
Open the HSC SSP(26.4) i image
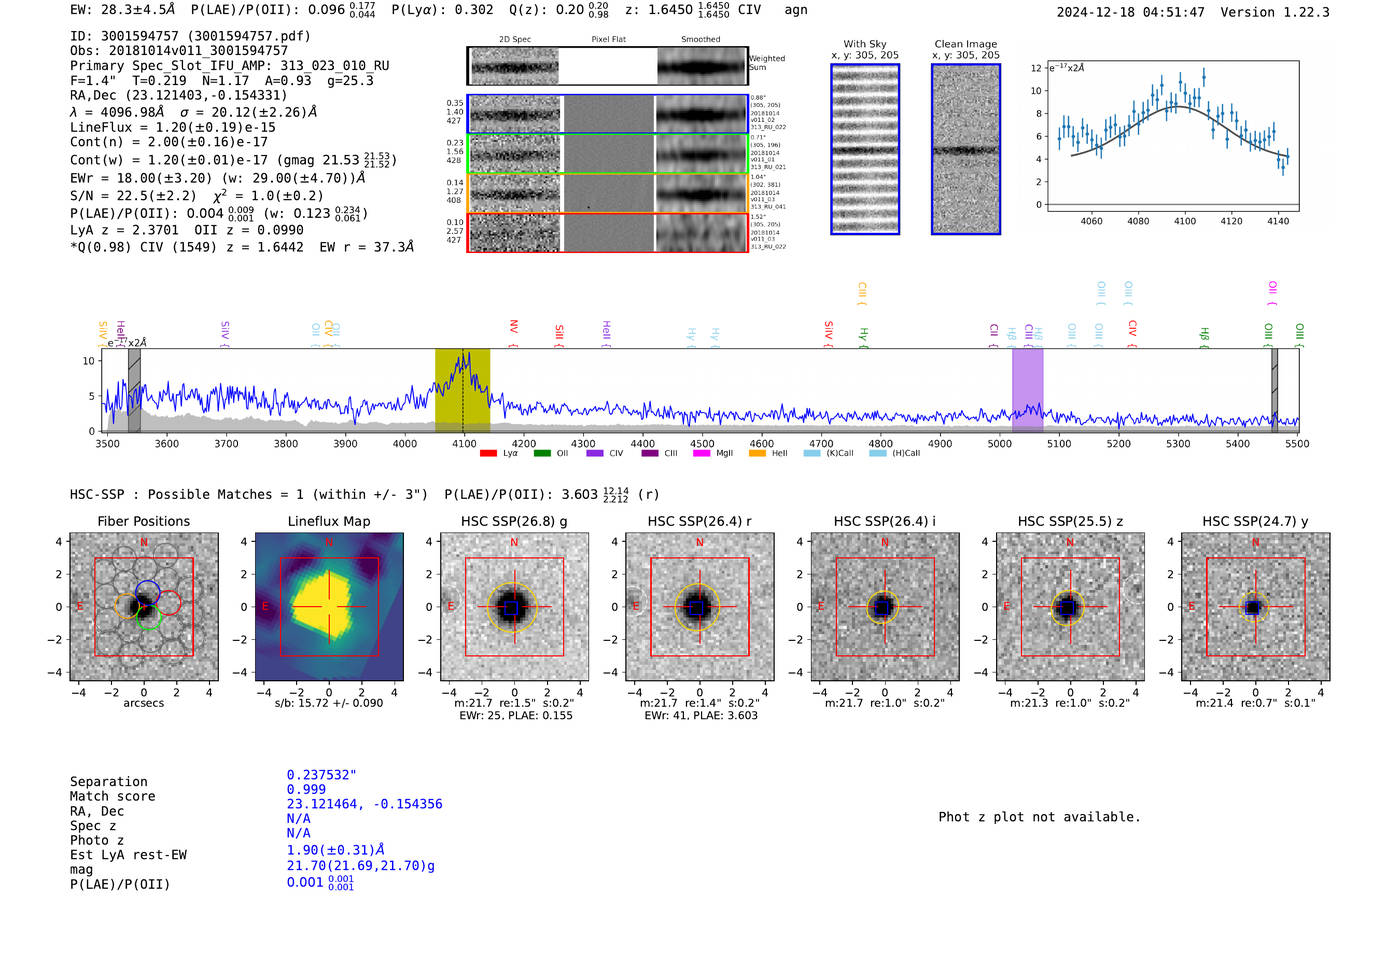point(884,606)
